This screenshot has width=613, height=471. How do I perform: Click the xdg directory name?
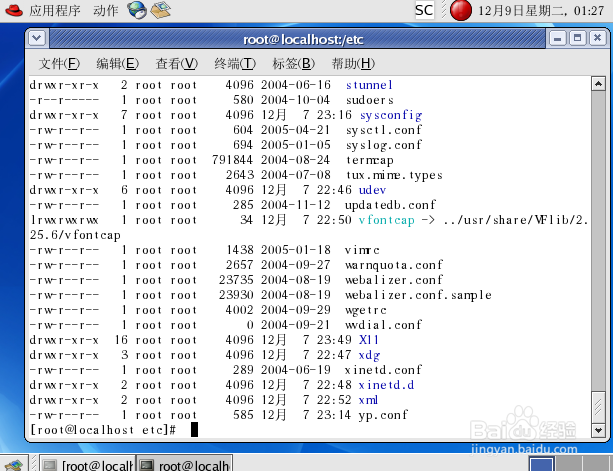(369, 356)
